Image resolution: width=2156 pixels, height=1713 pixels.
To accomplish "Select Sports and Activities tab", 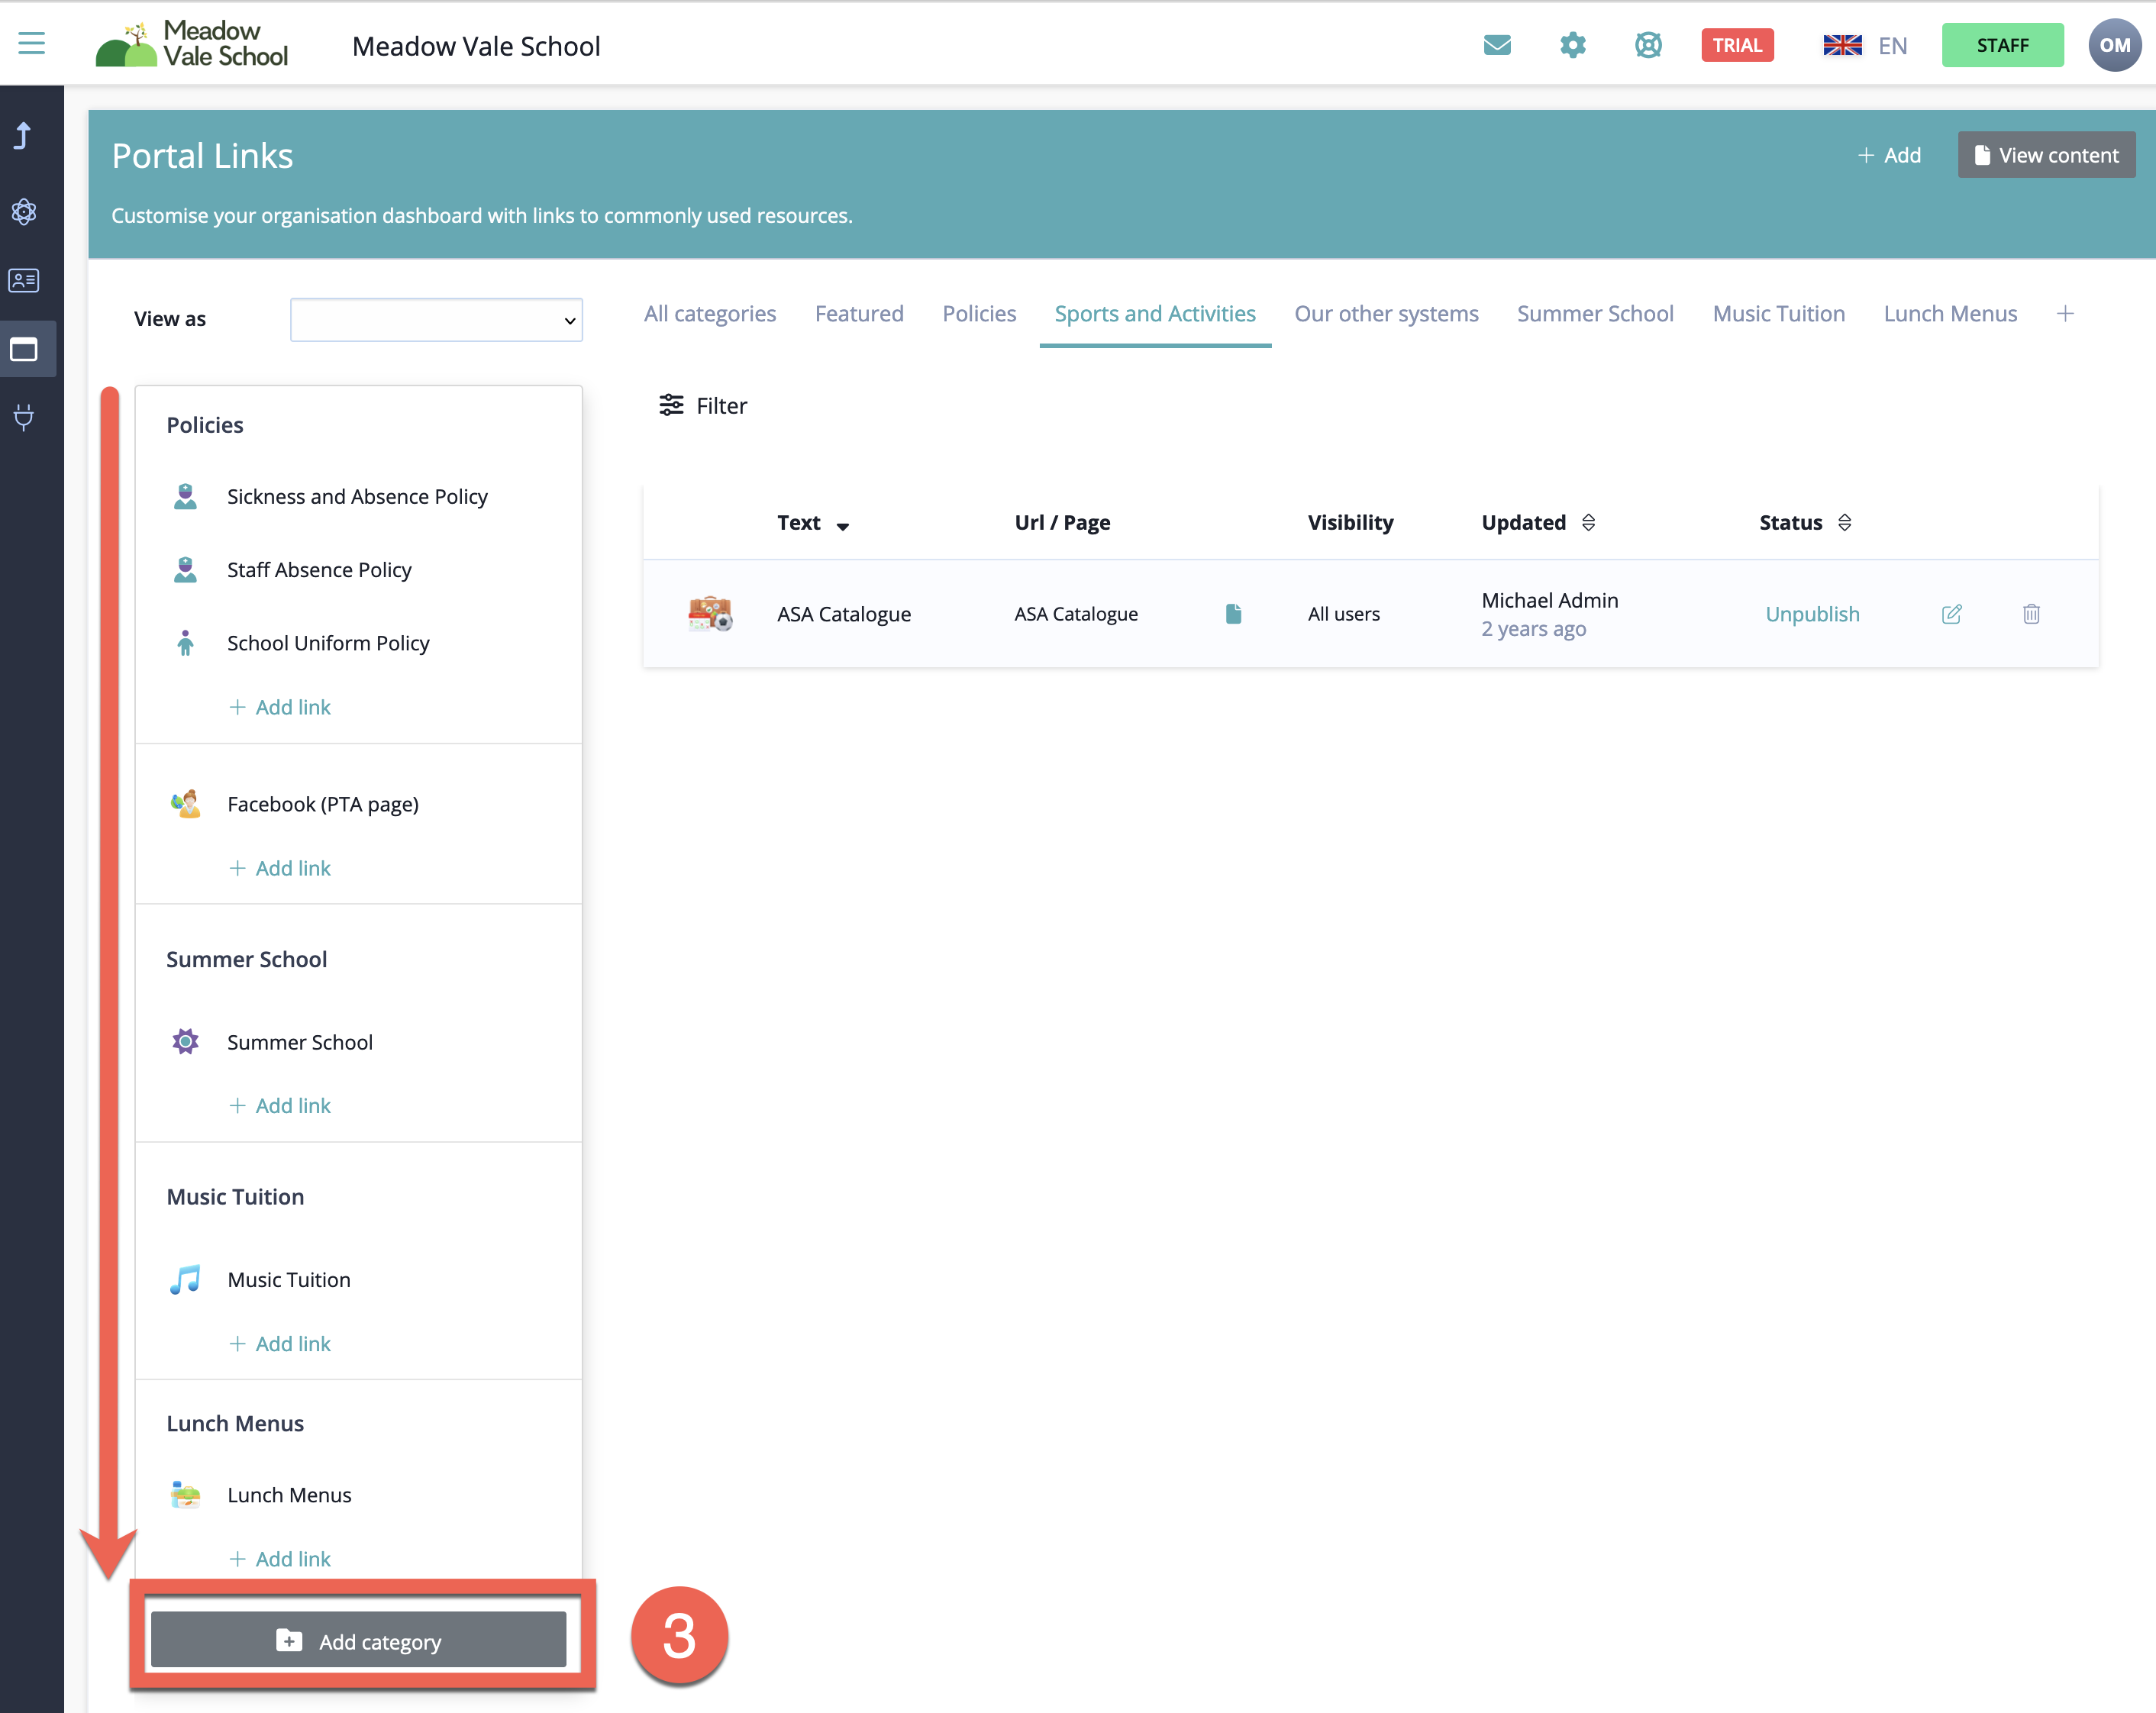I will tap(1155, 313).
